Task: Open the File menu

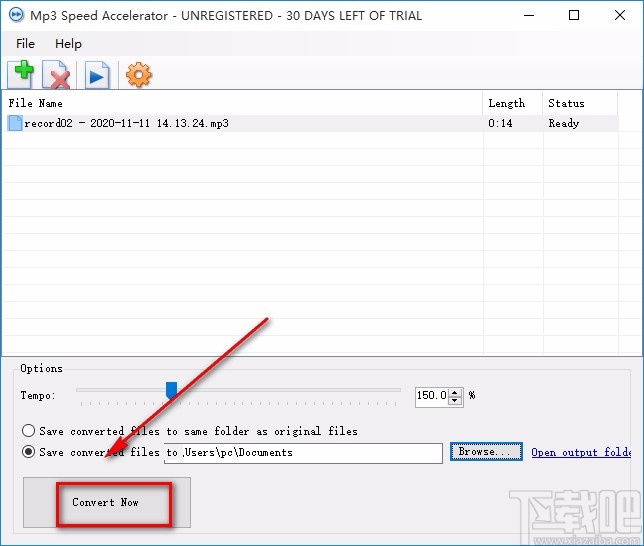Action: [25, 44]
